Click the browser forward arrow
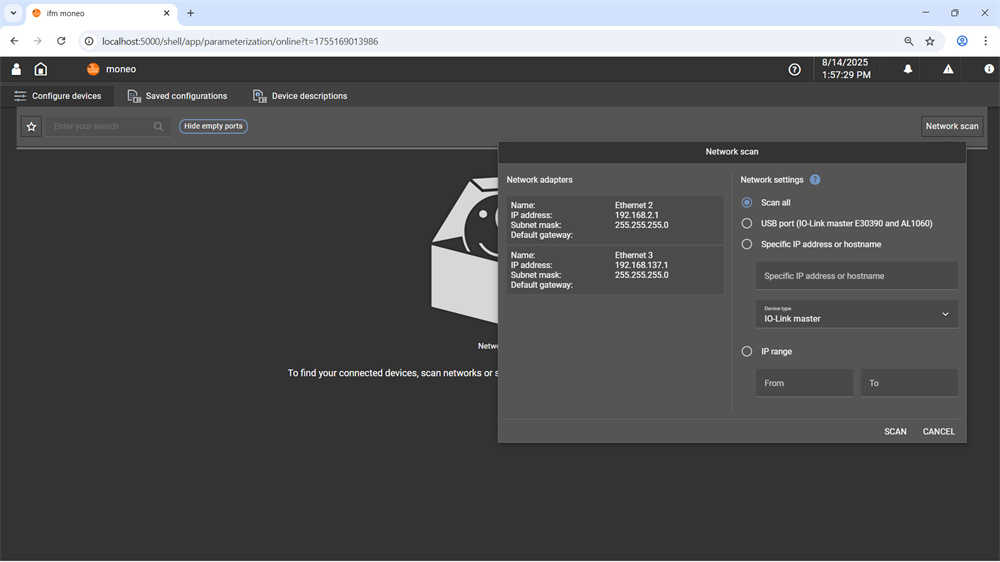Viewport: 1000px width, 562px height. (38, 41)
